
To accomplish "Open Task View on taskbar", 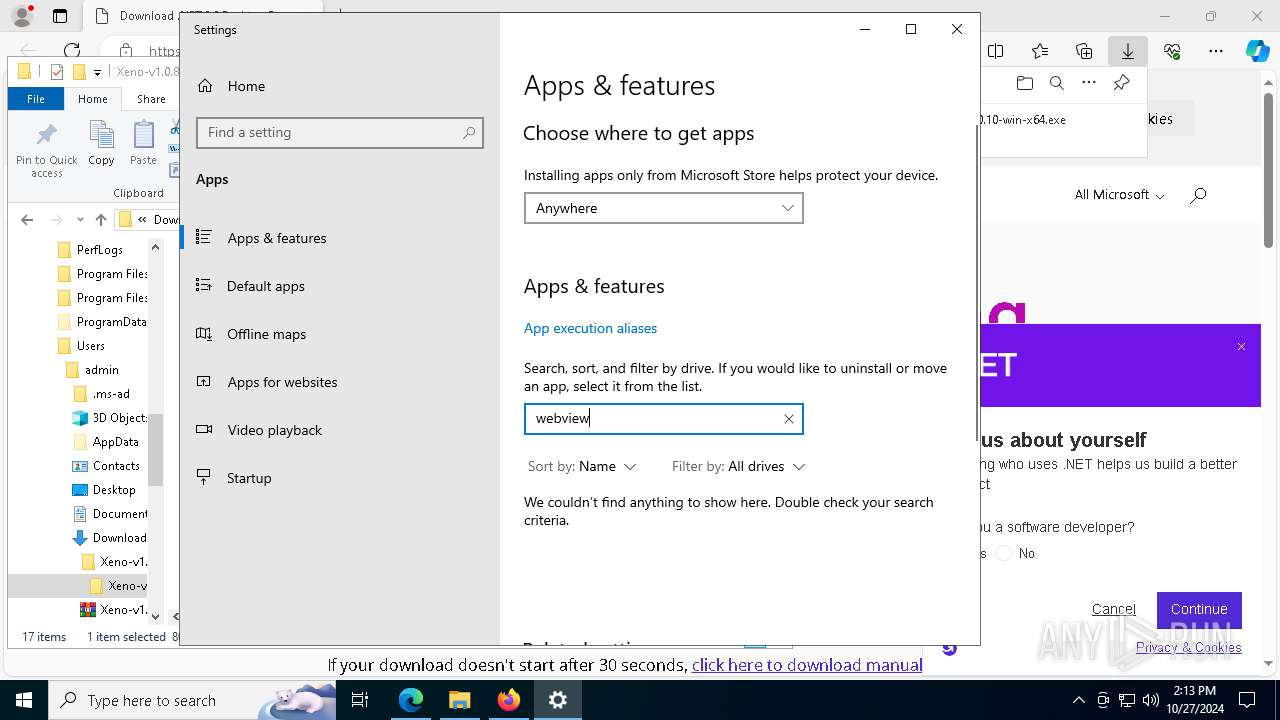I will coord(360,700).
